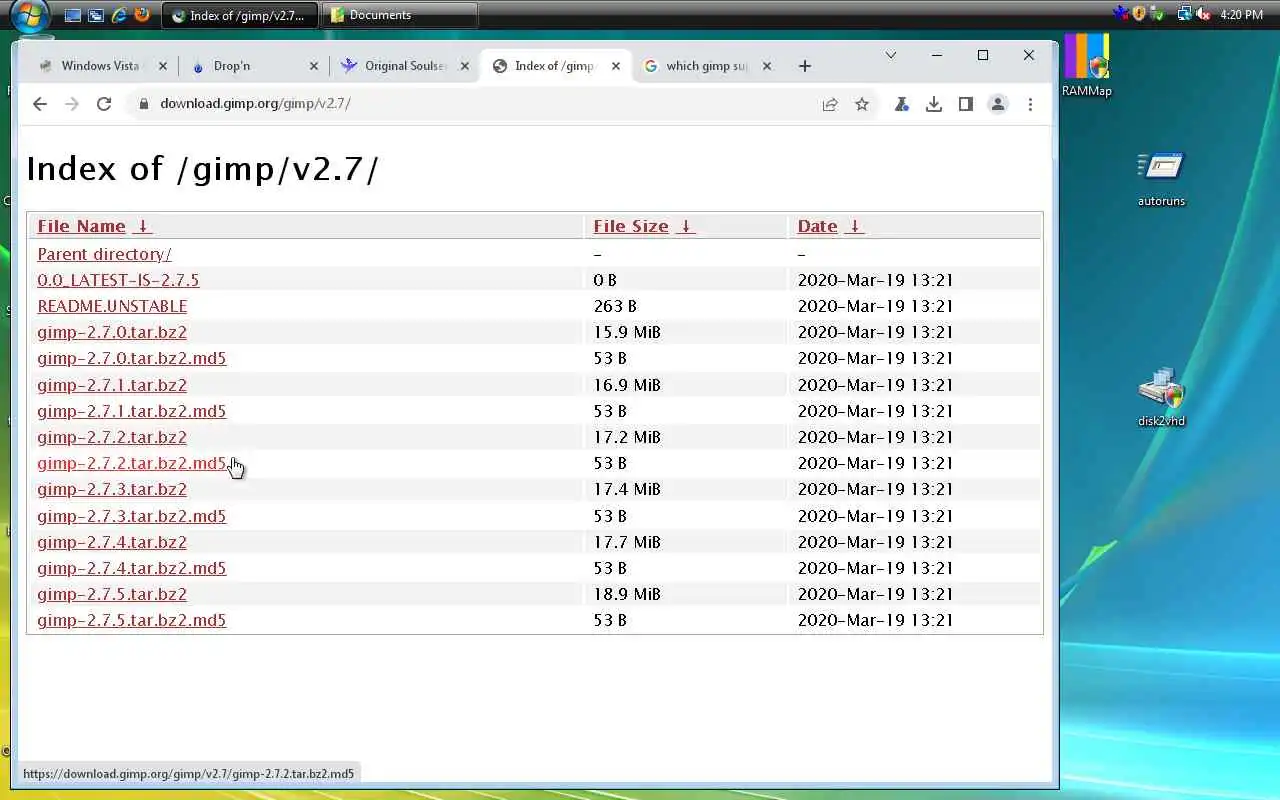Select Documents taskbar button
The image size is (1280, 800).
pyautogui.click(x=399, y=15)
